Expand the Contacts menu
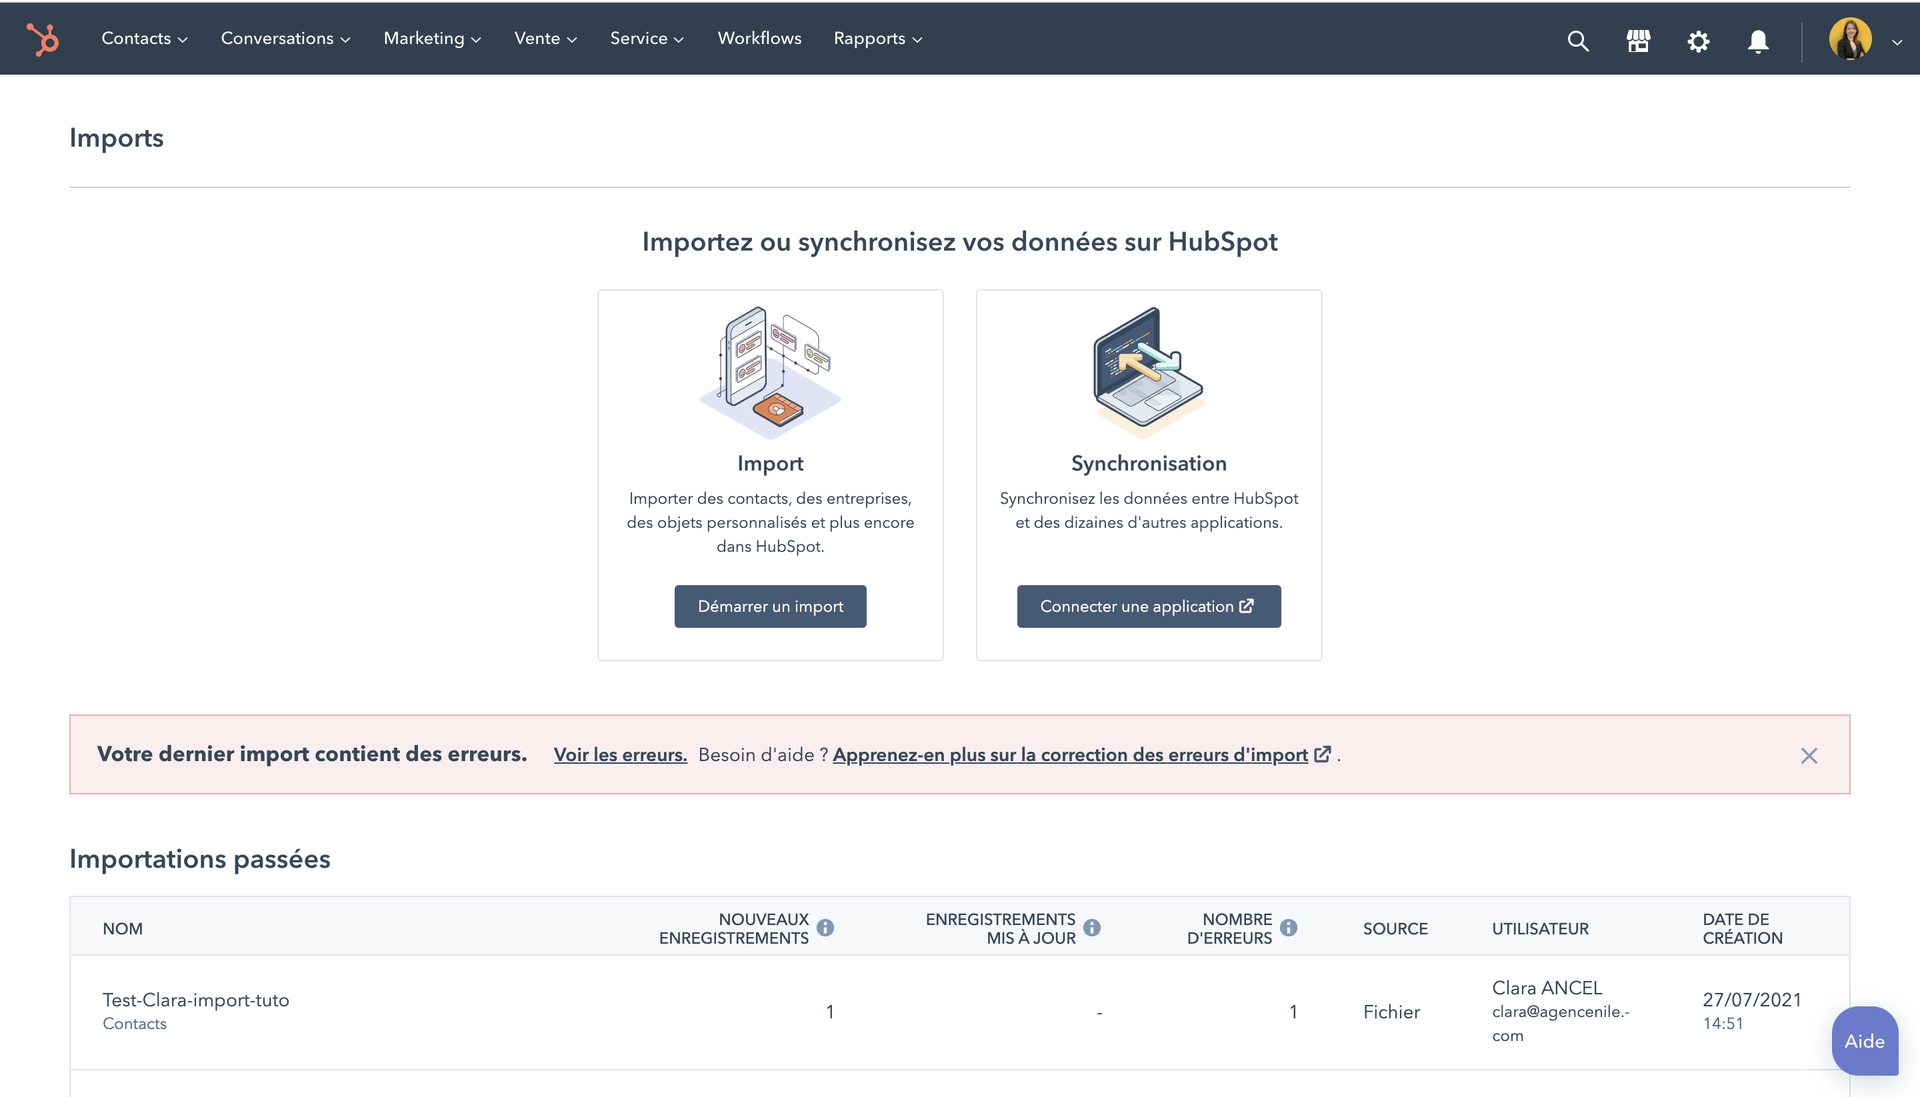 click(x=144, y=38)
